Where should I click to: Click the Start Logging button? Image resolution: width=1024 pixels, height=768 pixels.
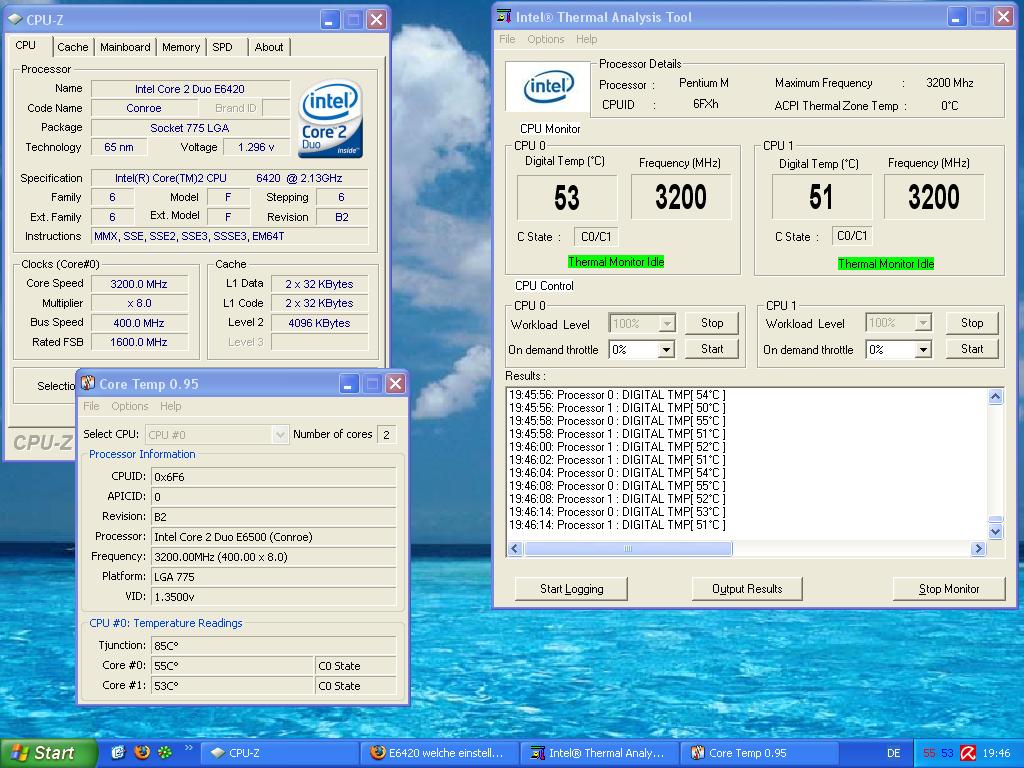click(x=571, y=588)
